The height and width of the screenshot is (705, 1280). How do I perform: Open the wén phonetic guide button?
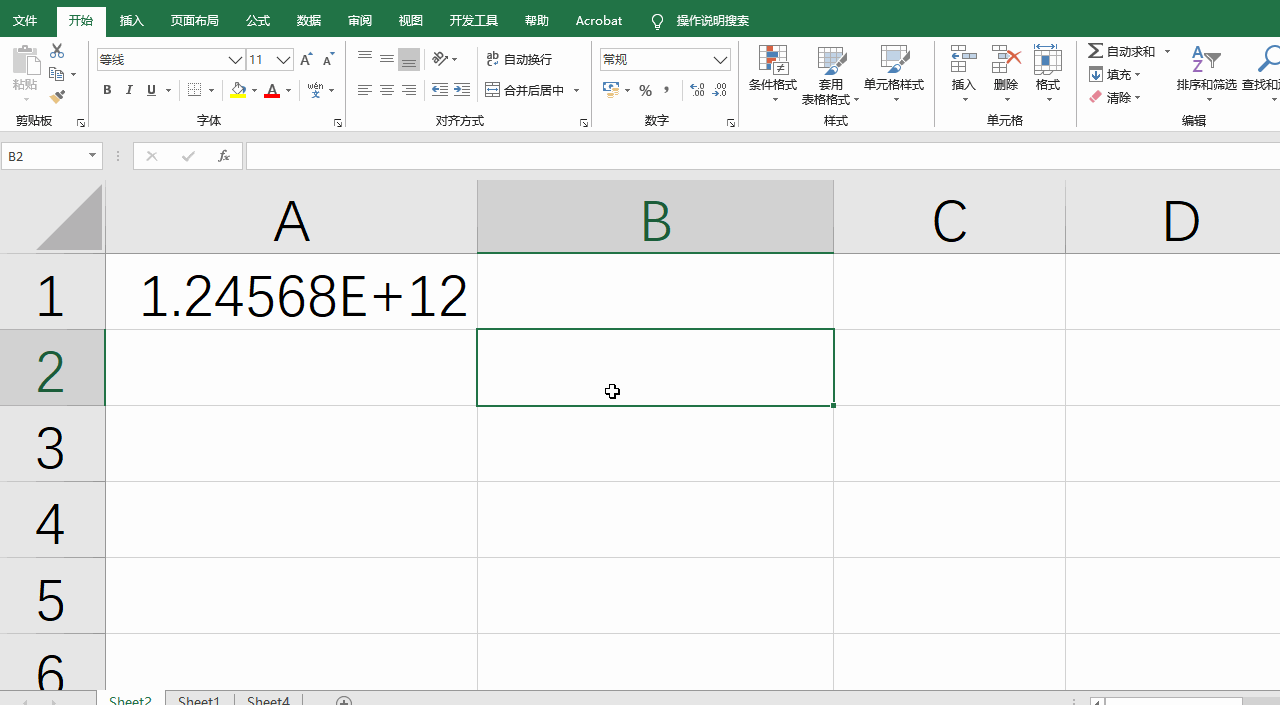[315, 90]
